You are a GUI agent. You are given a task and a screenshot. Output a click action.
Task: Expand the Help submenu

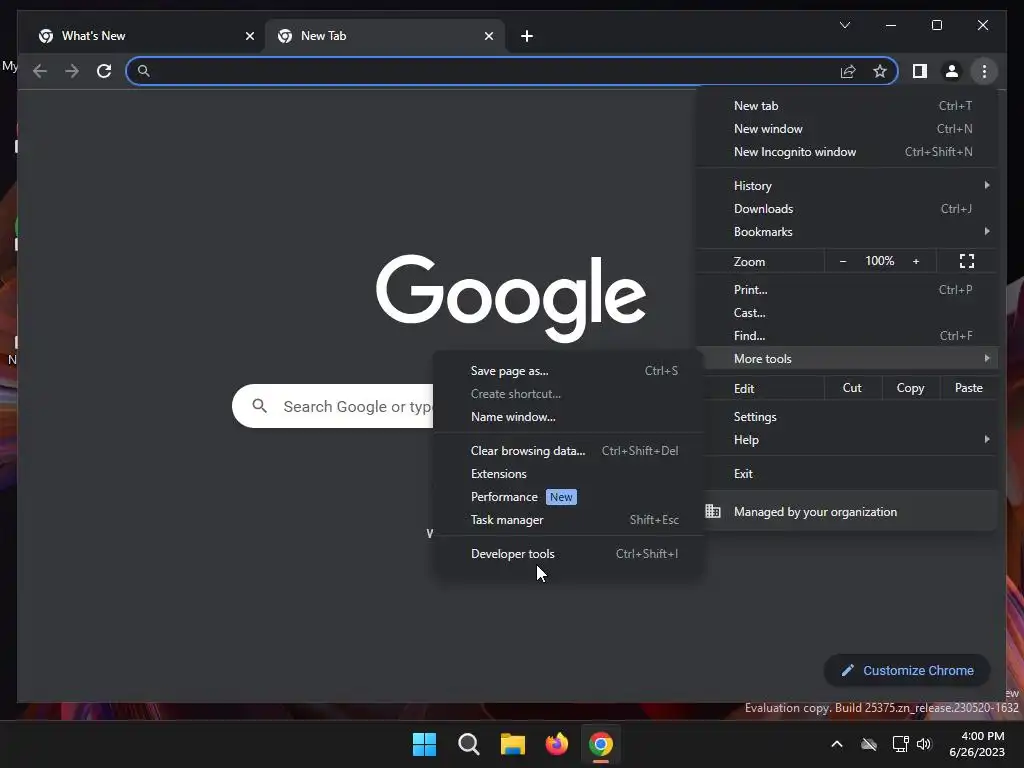[x=846, y=440]
